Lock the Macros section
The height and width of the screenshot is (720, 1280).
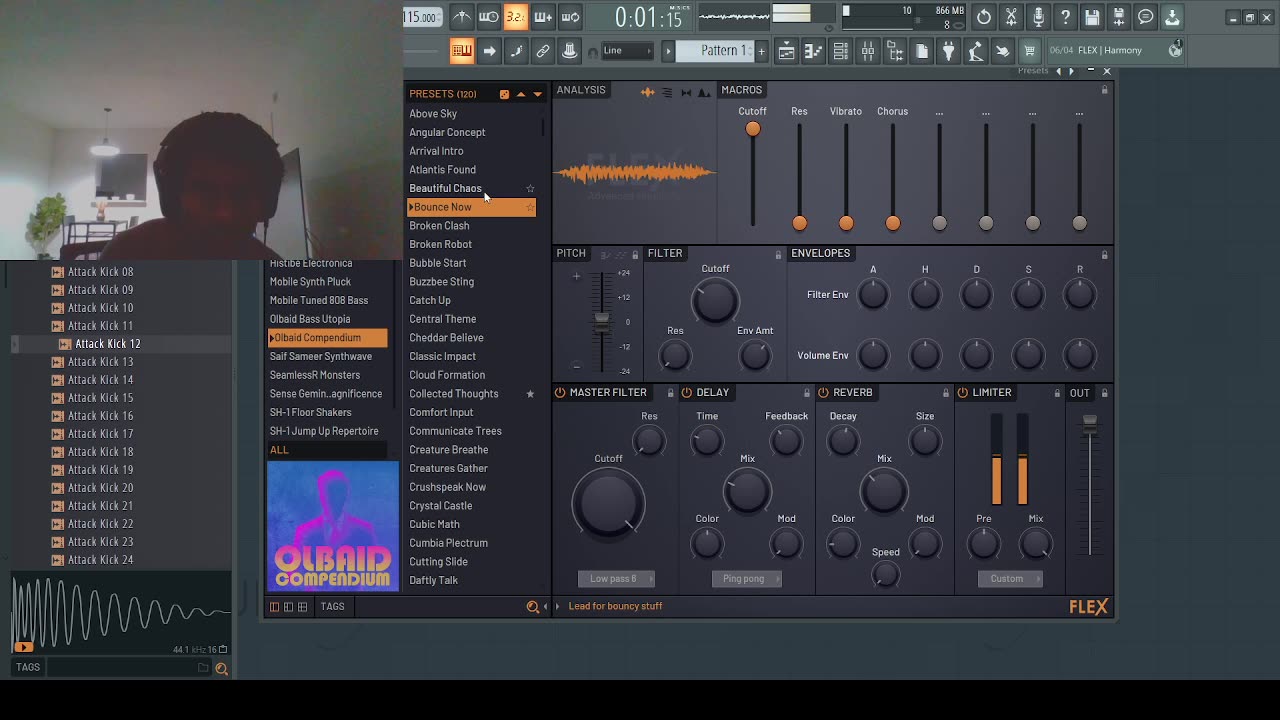(x=1104, y=90)
